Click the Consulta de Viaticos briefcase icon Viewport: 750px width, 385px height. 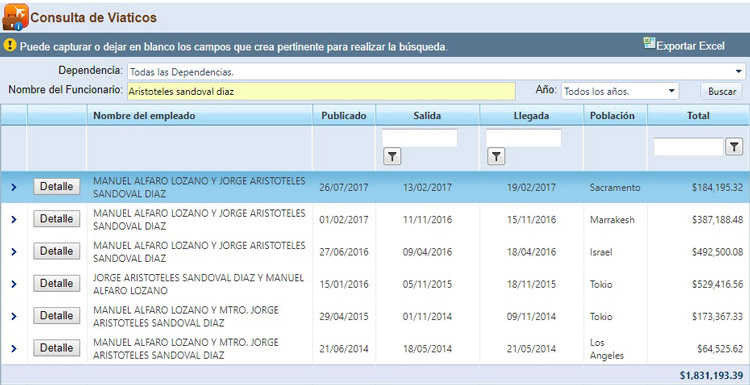[15, 17]
